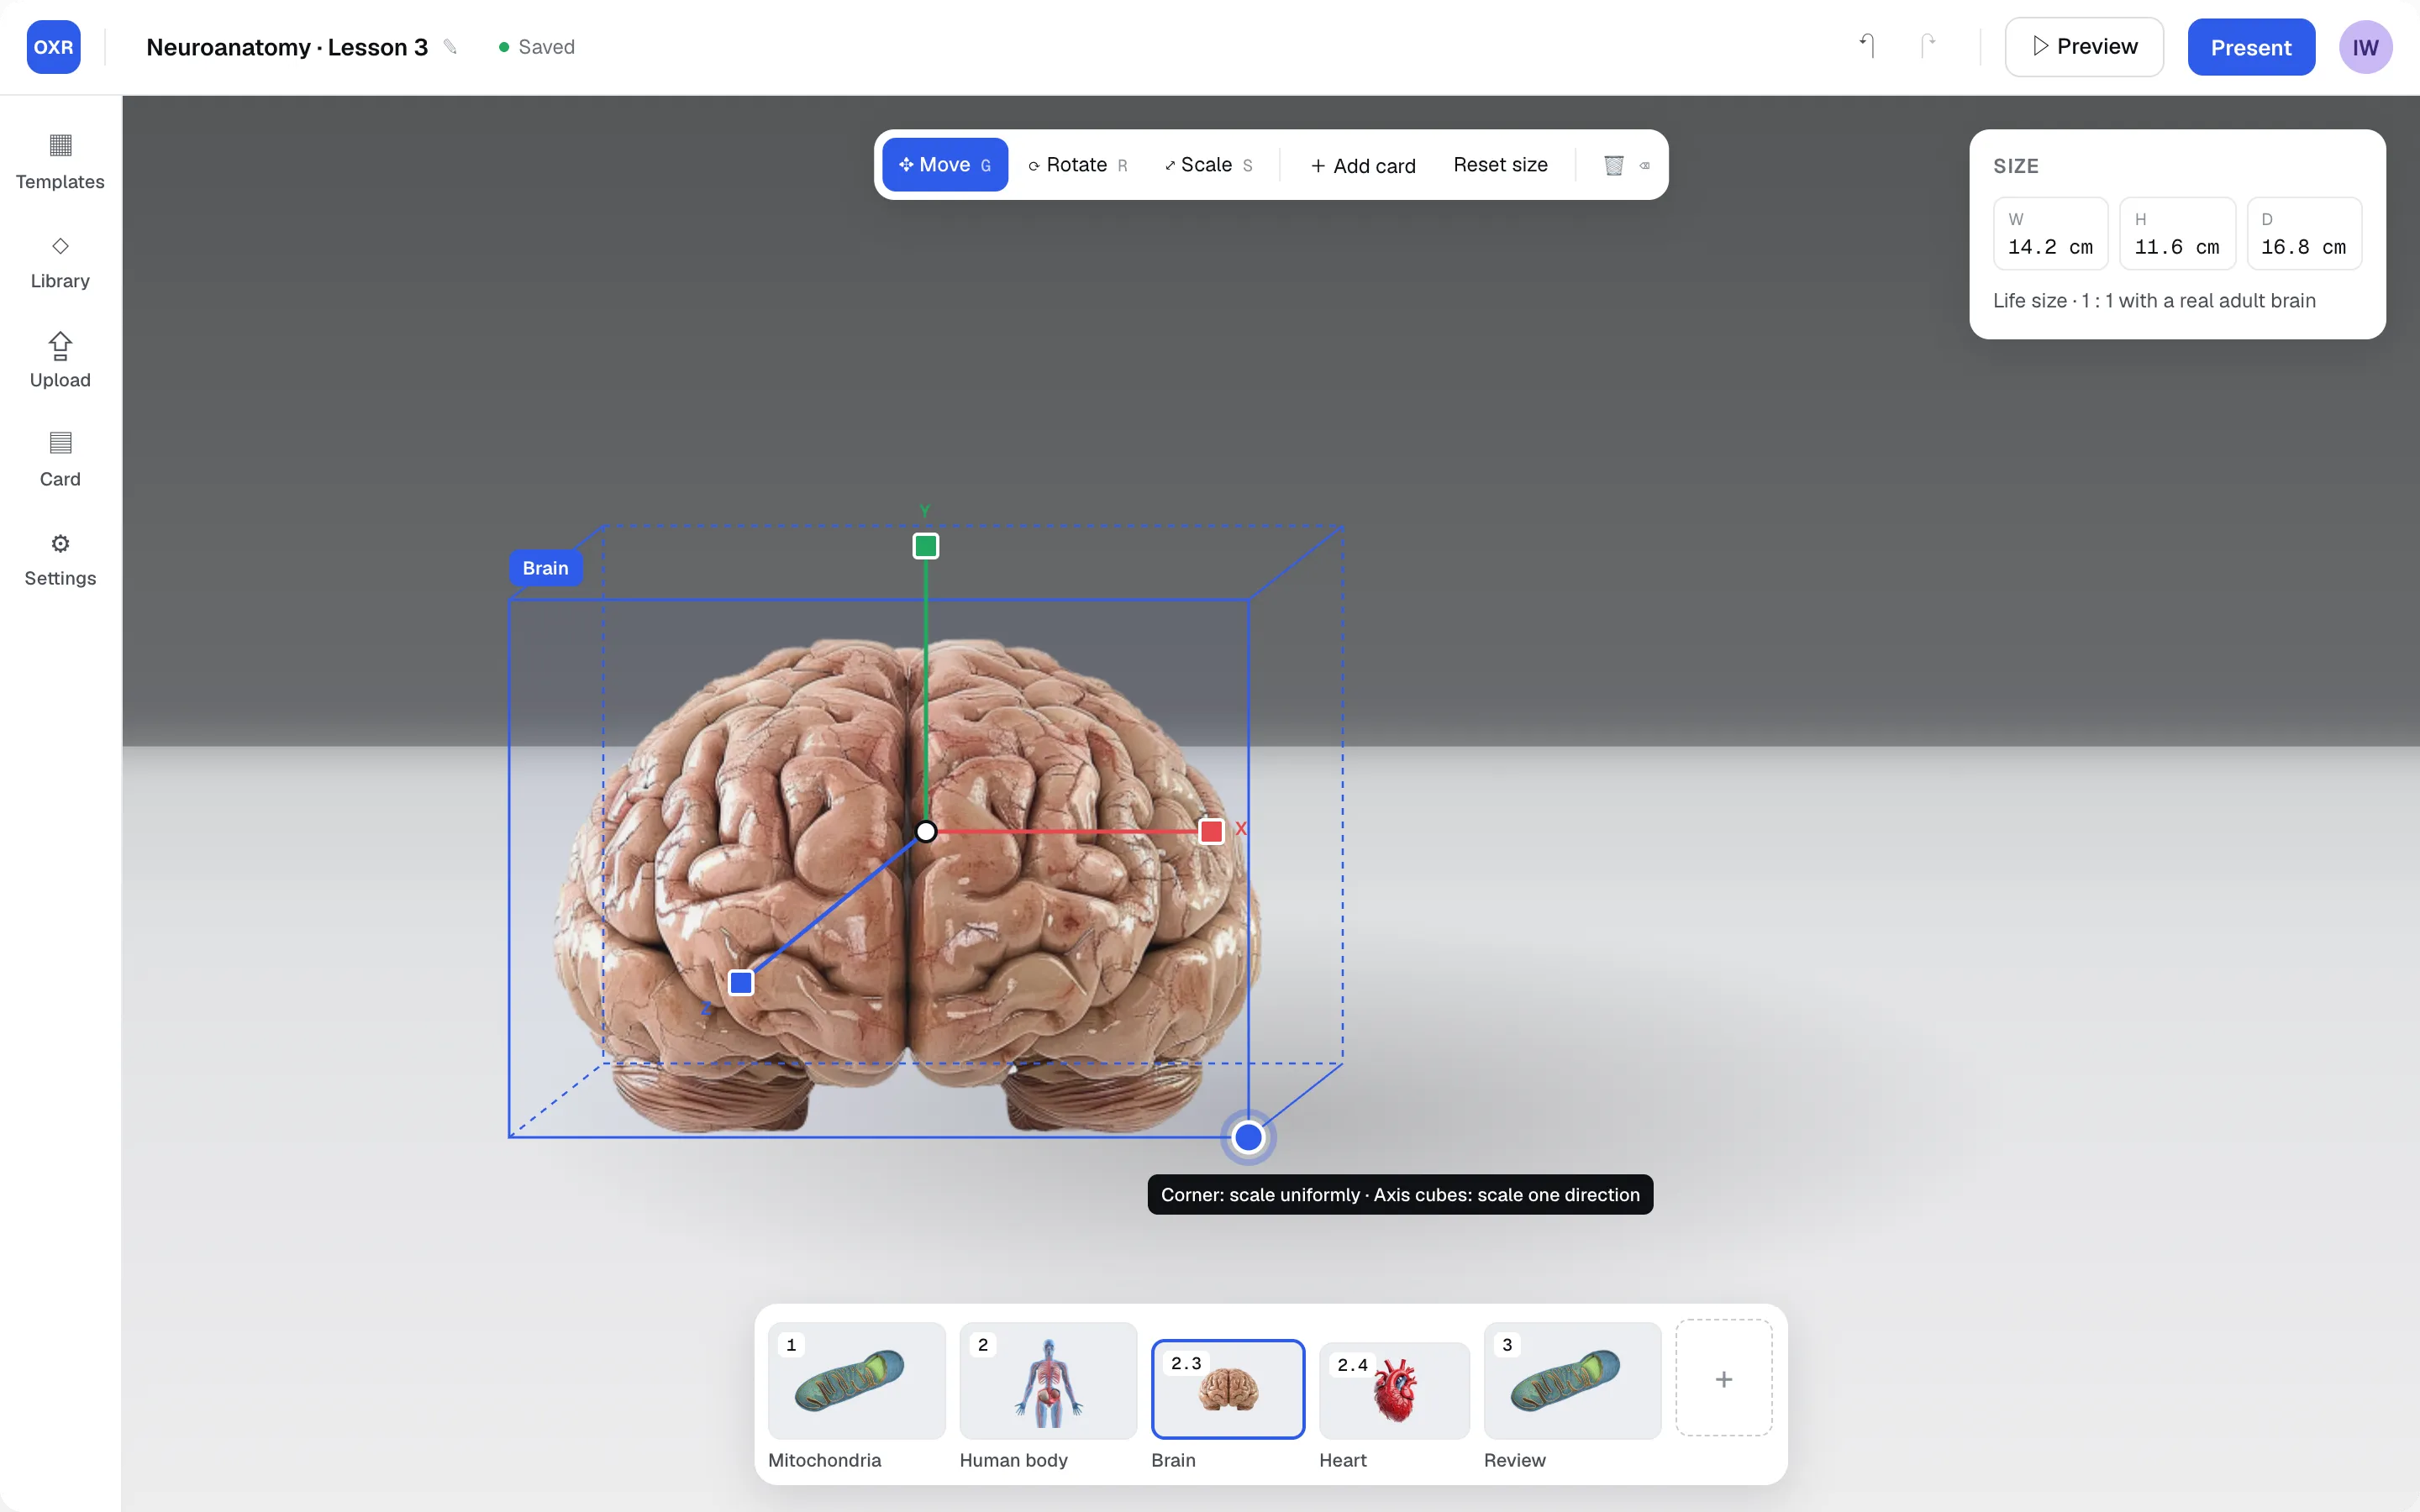Click the Mitochondria scene label text

[824, 1460]
